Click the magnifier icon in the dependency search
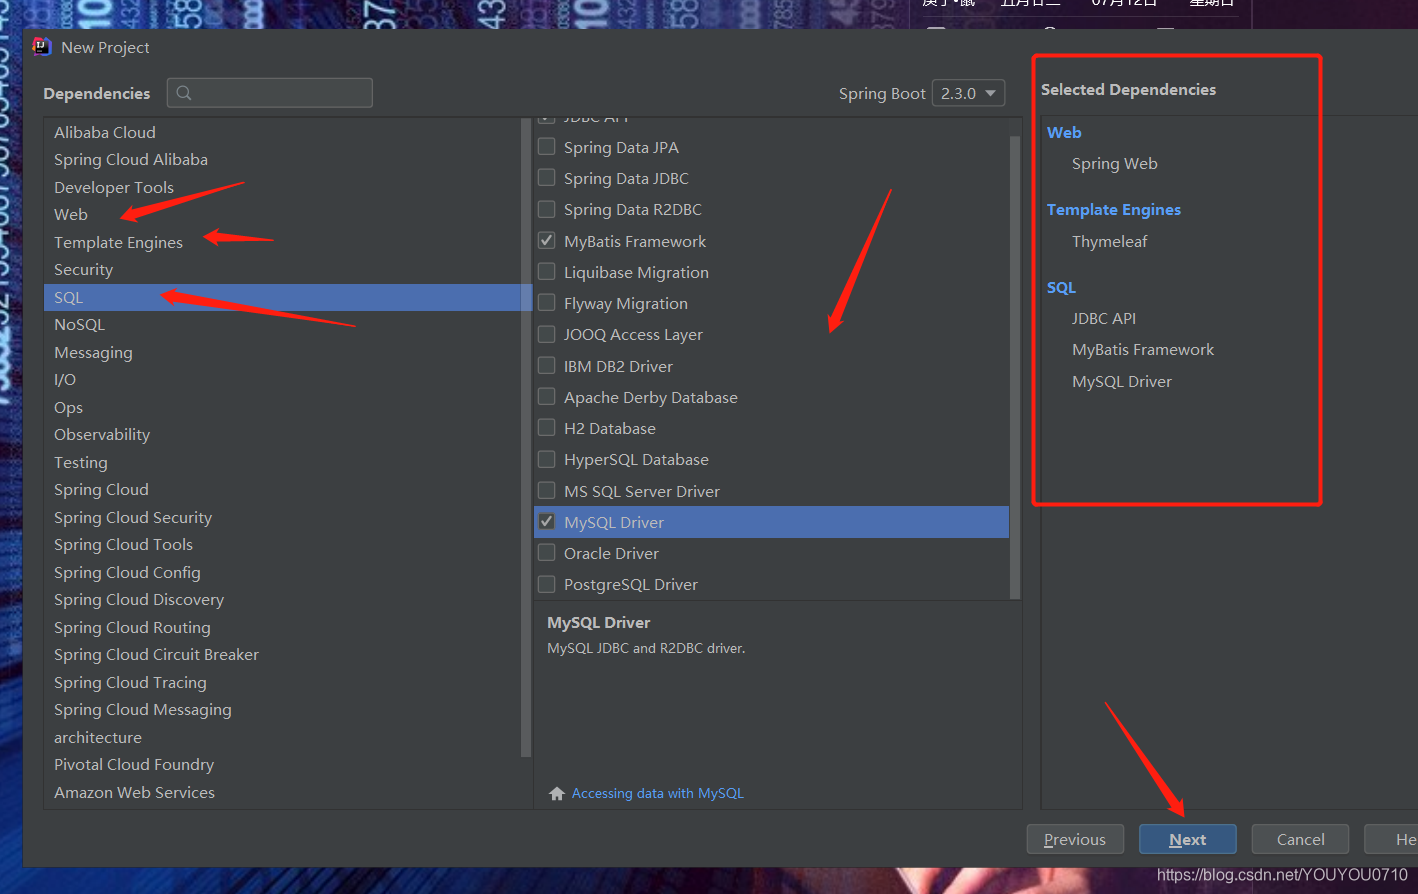 click(184, 93)
